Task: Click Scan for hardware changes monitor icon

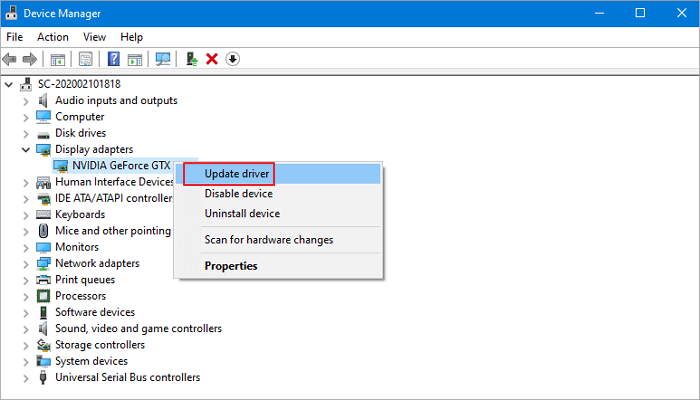Action: 162,59
